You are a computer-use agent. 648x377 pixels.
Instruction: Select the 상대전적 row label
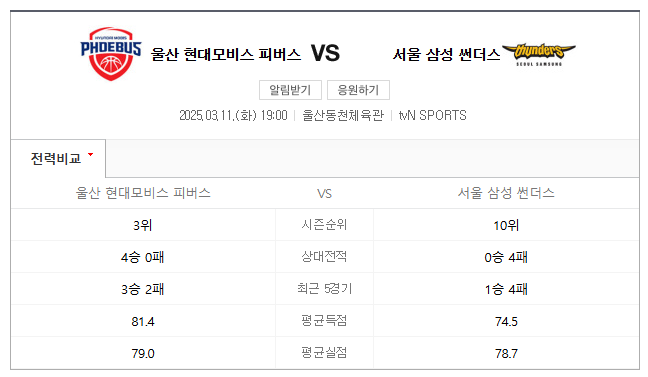[324, 256]
